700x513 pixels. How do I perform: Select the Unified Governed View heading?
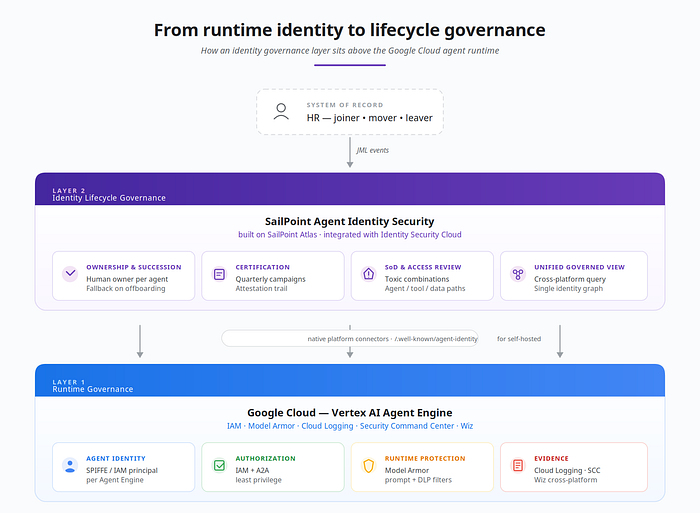[579, 267]
